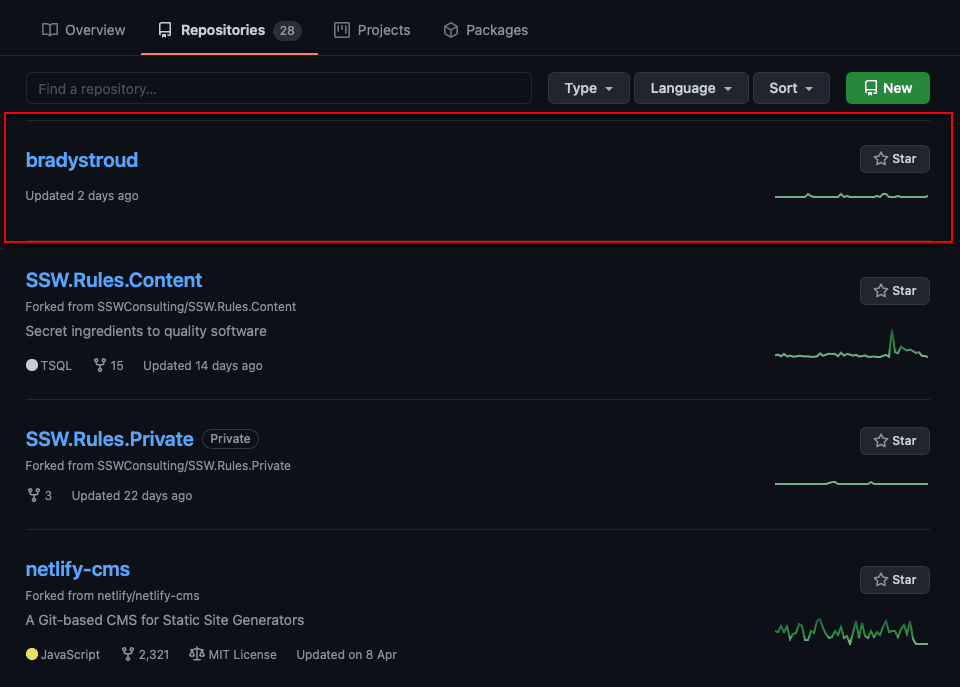Click the Repositories tab book icon
The height and width of the screenshot is (687, 960).
pyautogui.click(x=165, y=30)
